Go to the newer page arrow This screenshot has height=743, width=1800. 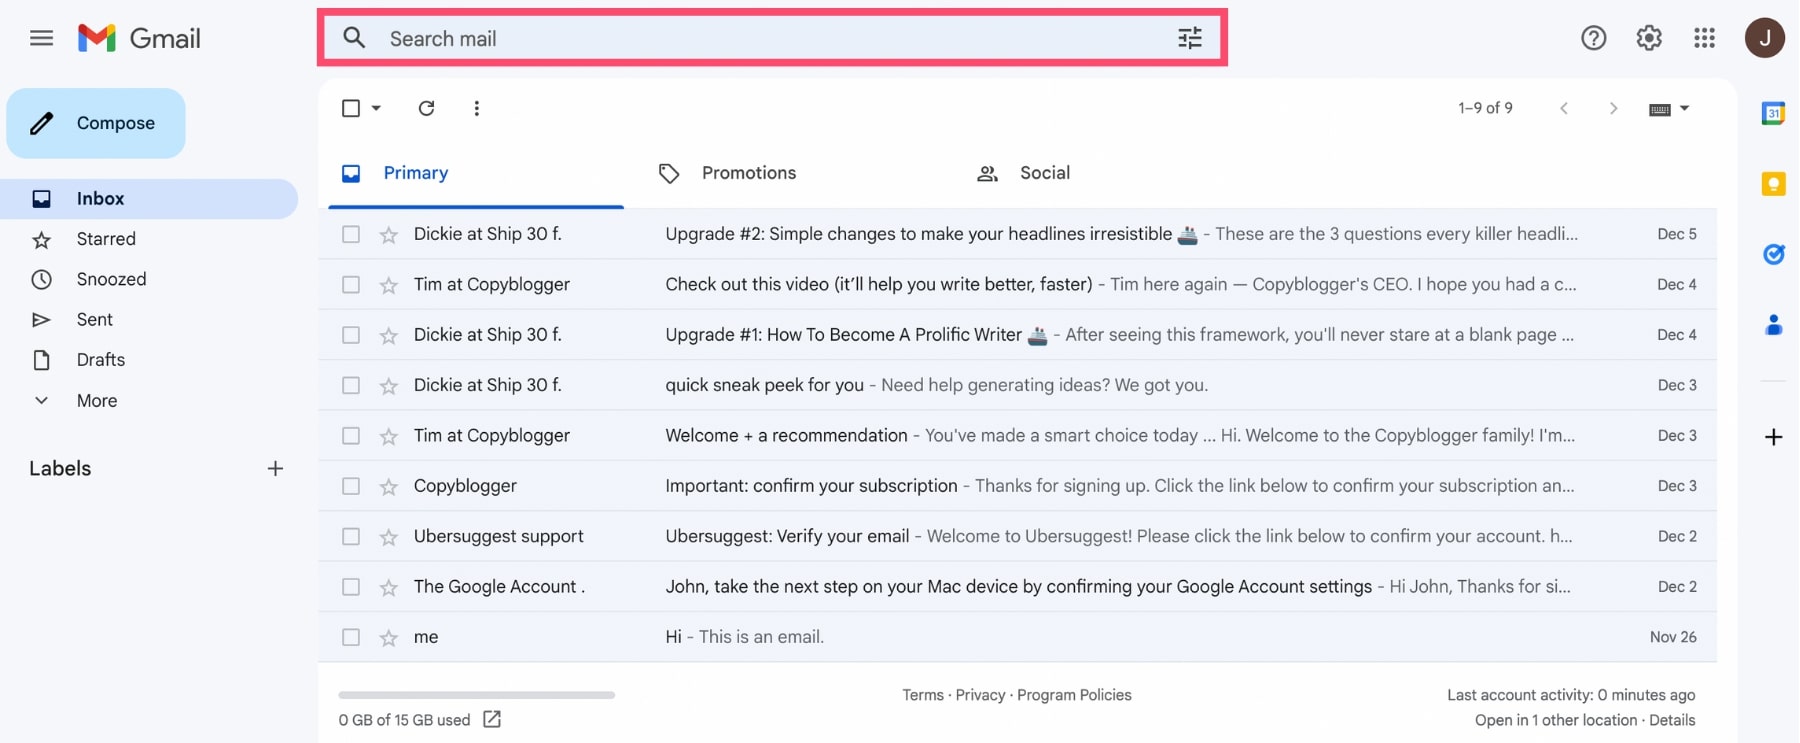1564,108
